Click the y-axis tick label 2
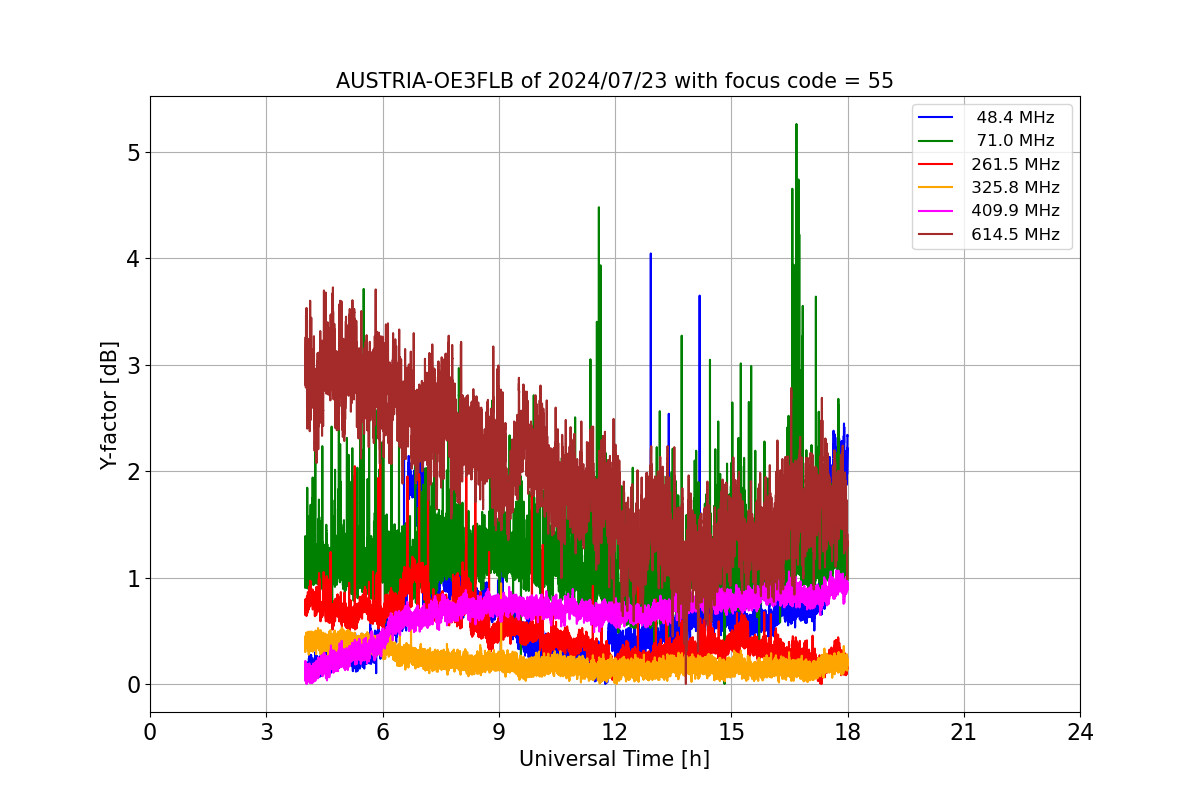 click(x=133, y=472)
